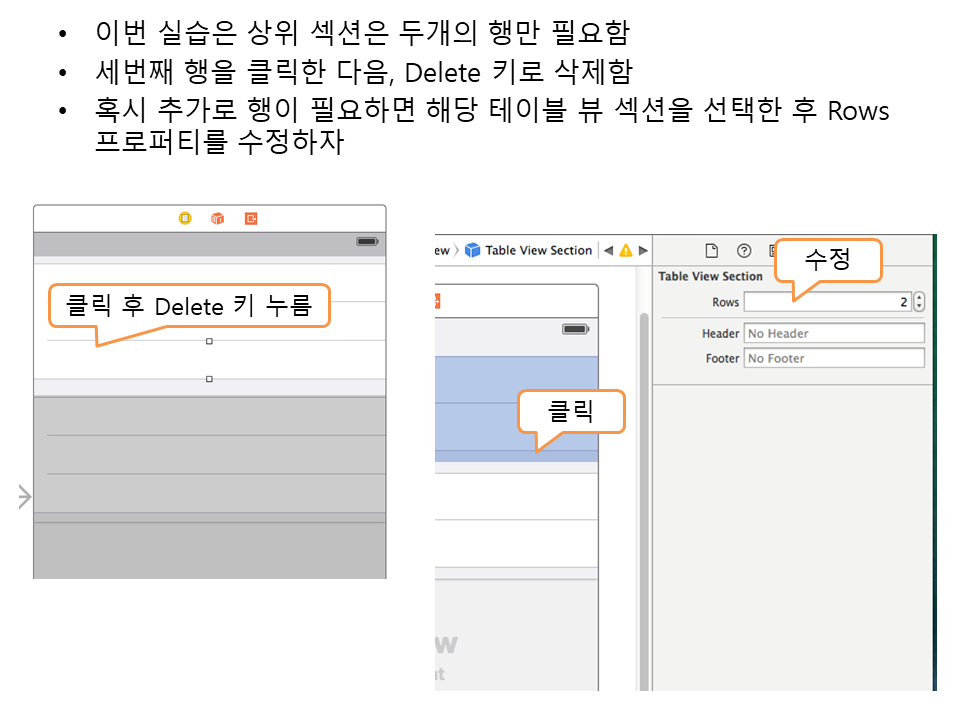This screenshot has height=720, width=960.
Task: Go to next issue with right arrow
Action: coord(643,251)
